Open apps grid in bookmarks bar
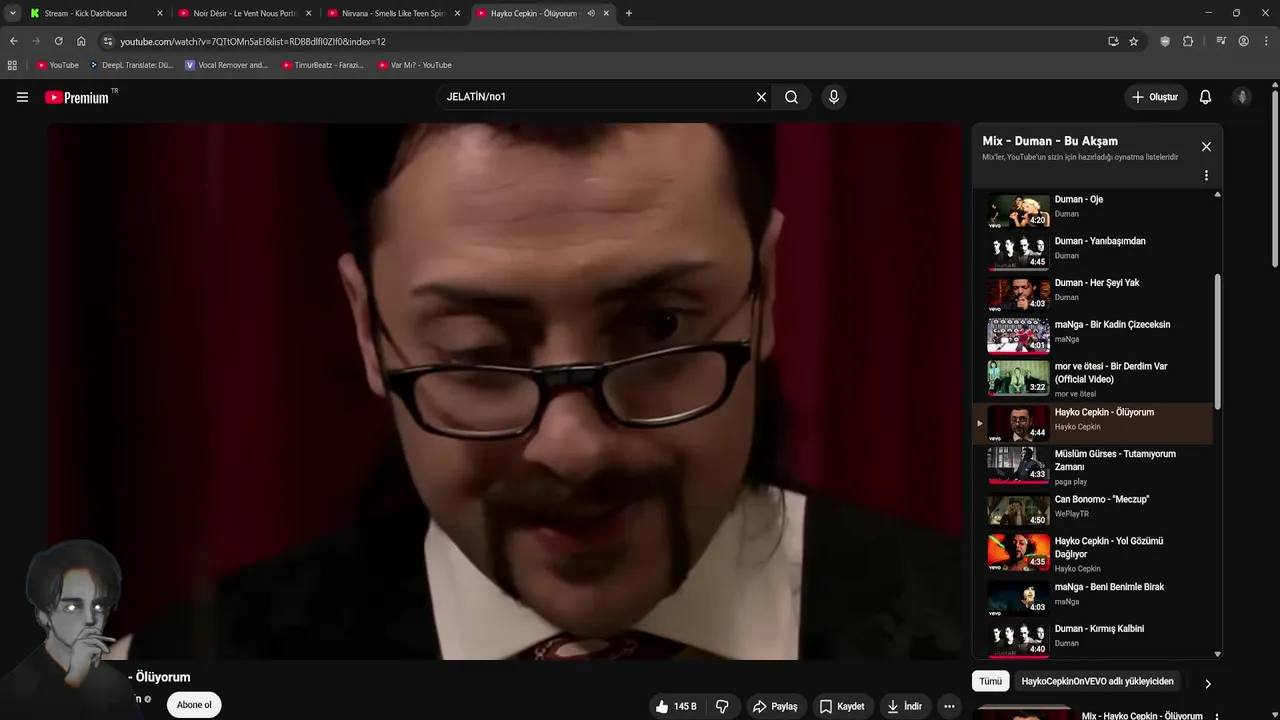The image size is (1280, 720). pos(12,65)
